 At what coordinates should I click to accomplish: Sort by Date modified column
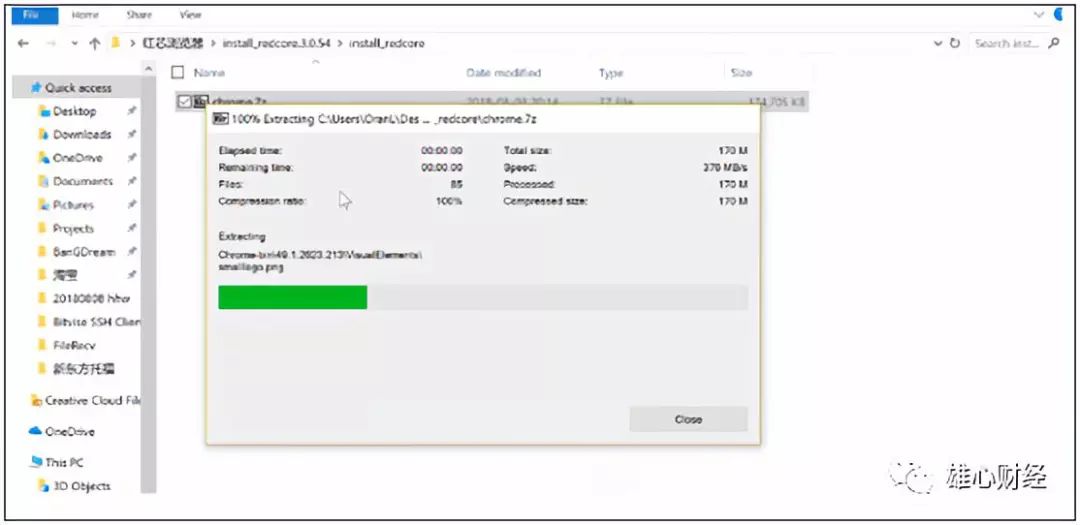503,72
